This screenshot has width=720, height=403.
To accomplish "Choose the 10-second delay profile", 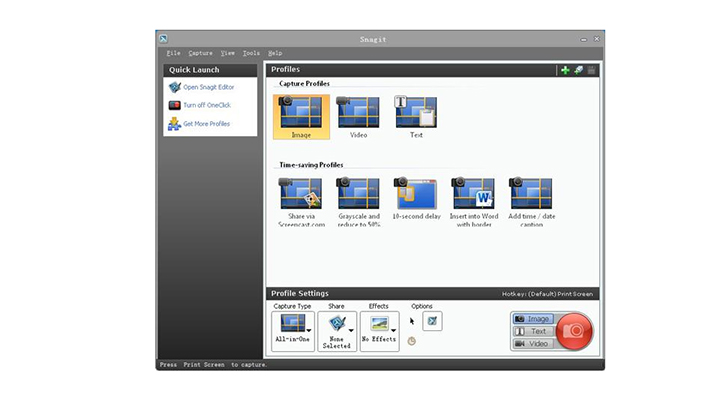I will pos(416,199).
